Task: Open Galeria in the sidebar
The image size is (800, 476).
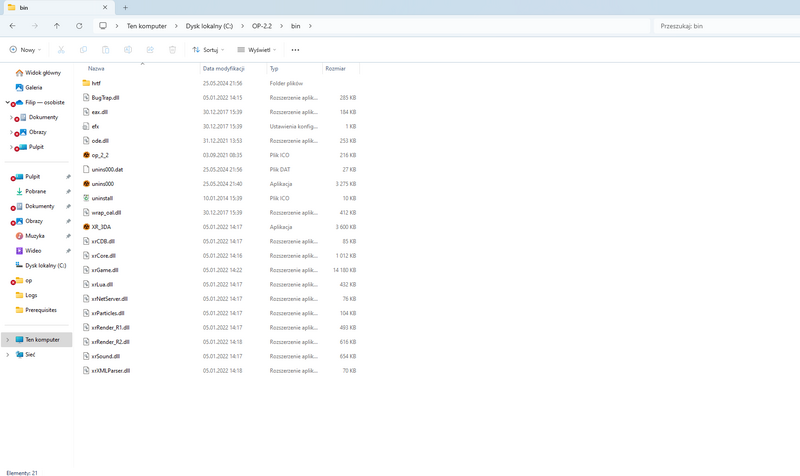Action: tap(33, 88)
